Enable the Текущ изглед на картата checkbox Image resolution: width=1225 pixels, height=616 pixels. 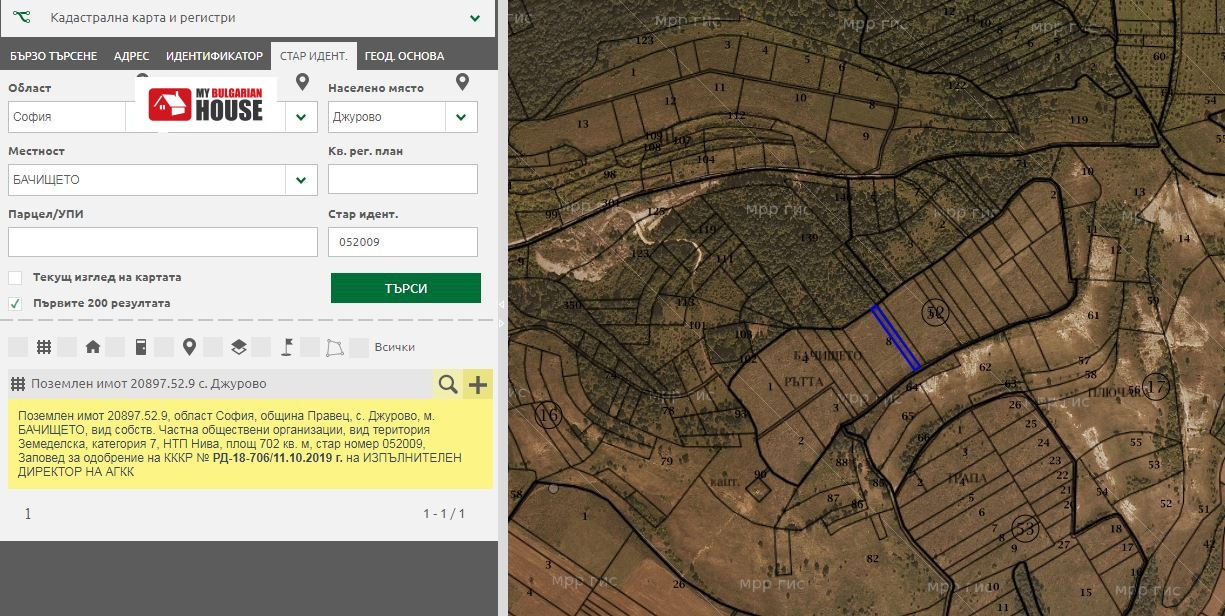15,278
